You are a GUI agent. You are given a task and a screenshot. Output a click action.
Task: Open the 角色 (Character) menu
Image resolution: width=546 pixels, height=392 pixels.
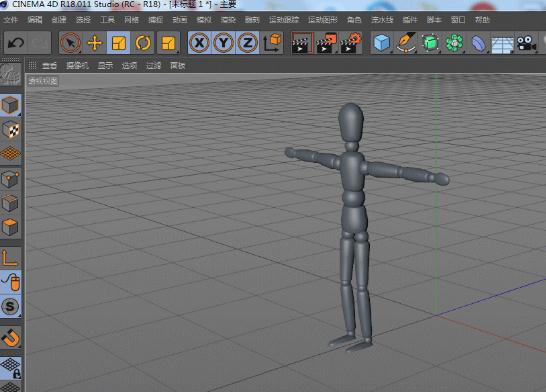click(354, 20)
